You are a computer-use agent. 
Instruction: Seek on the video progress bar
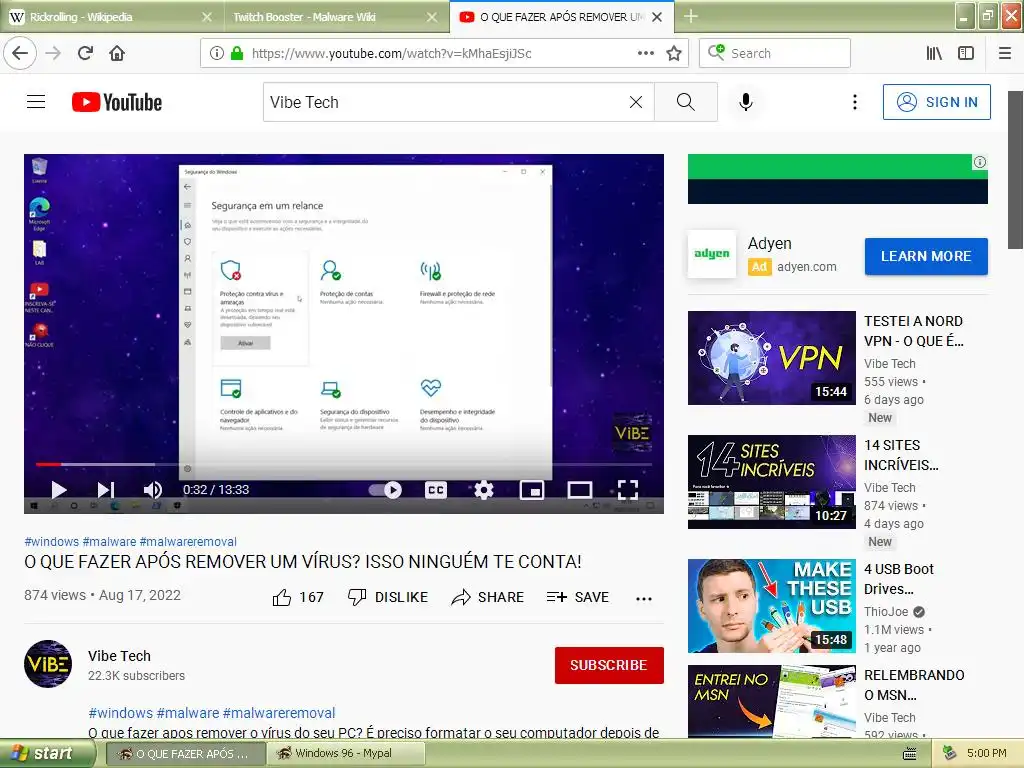tap(344, 464)
